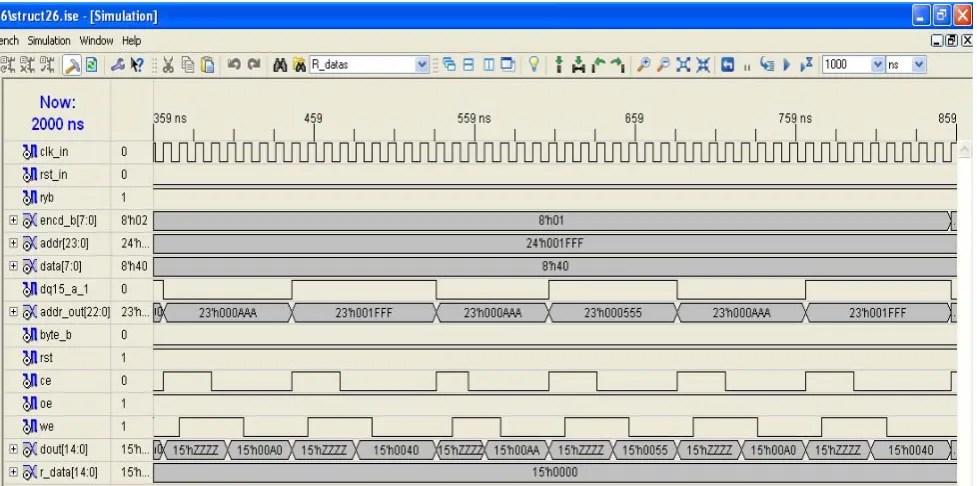Click the zoom to full view icon
977x486 pixels.
click(x=684, y=64)
